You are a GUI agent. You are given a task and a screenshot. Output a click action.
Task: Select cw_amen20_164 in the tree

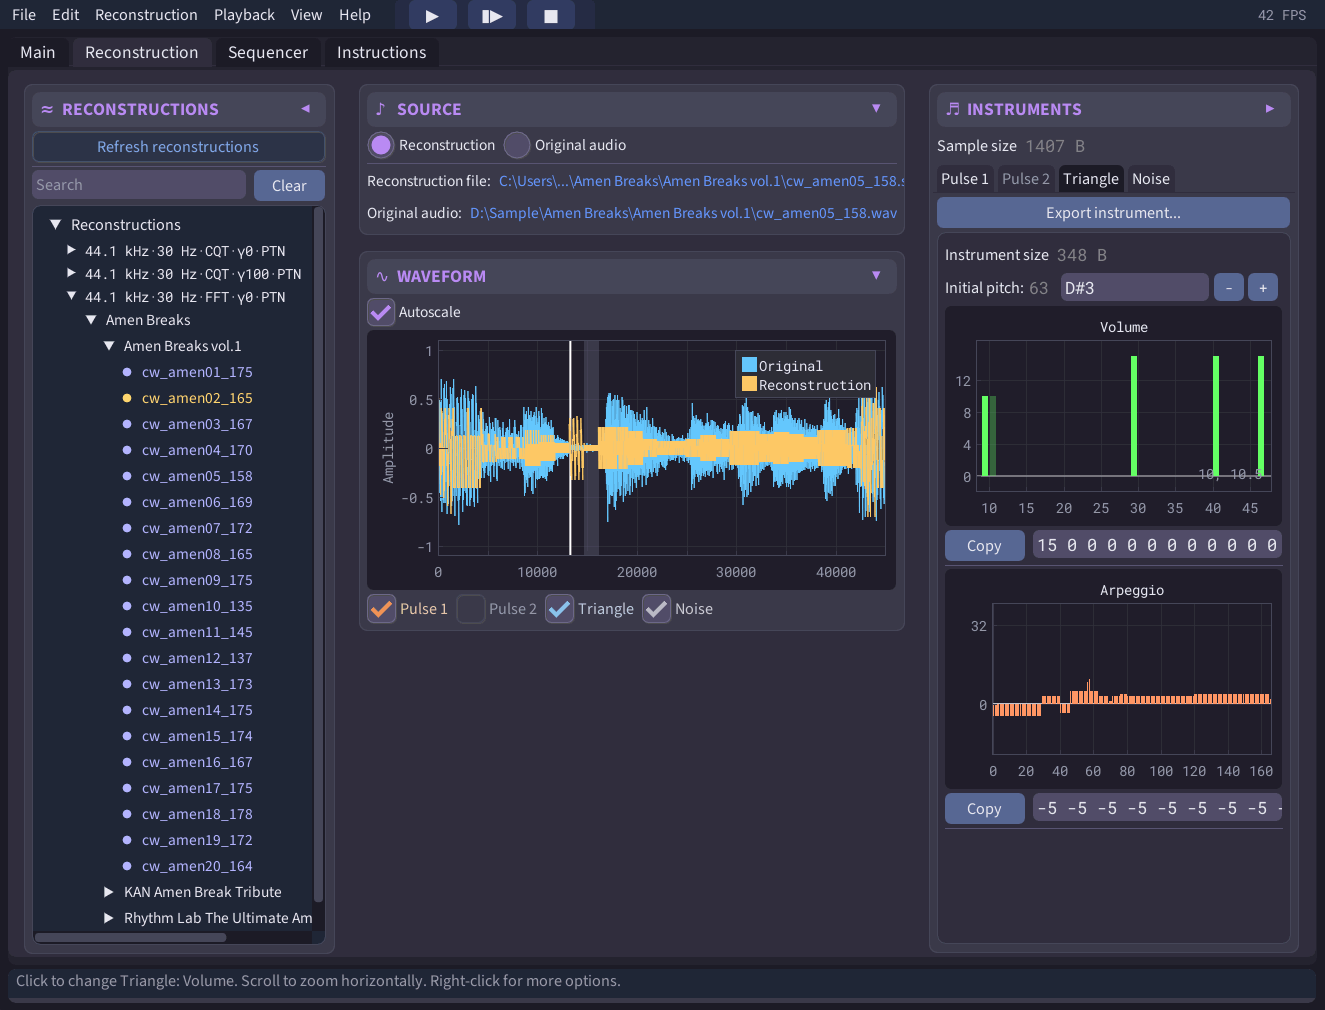(x=197, y=866)
